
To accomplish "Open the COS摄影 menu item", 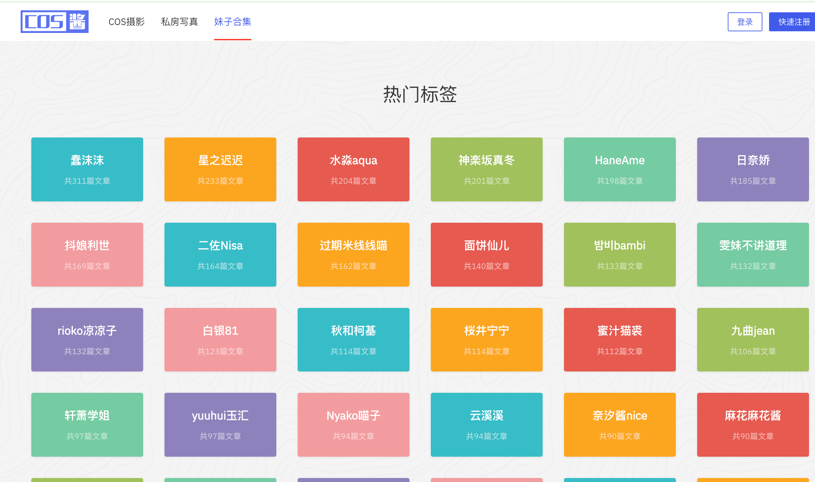I will tap(126, 22).
